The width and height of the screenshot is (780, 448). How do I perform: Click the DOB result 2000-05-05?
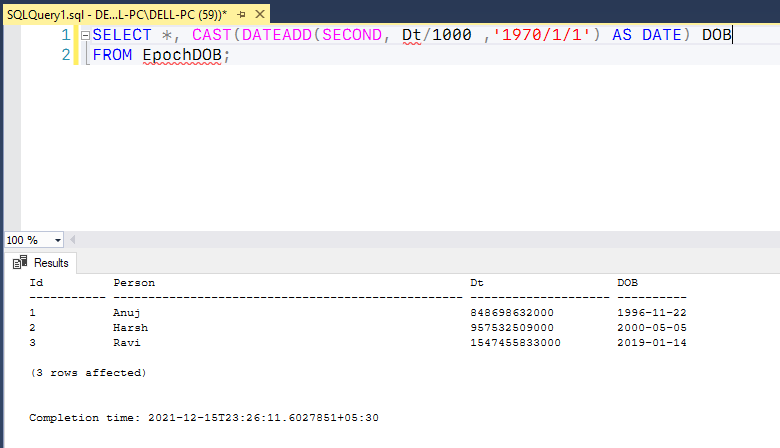652,328
